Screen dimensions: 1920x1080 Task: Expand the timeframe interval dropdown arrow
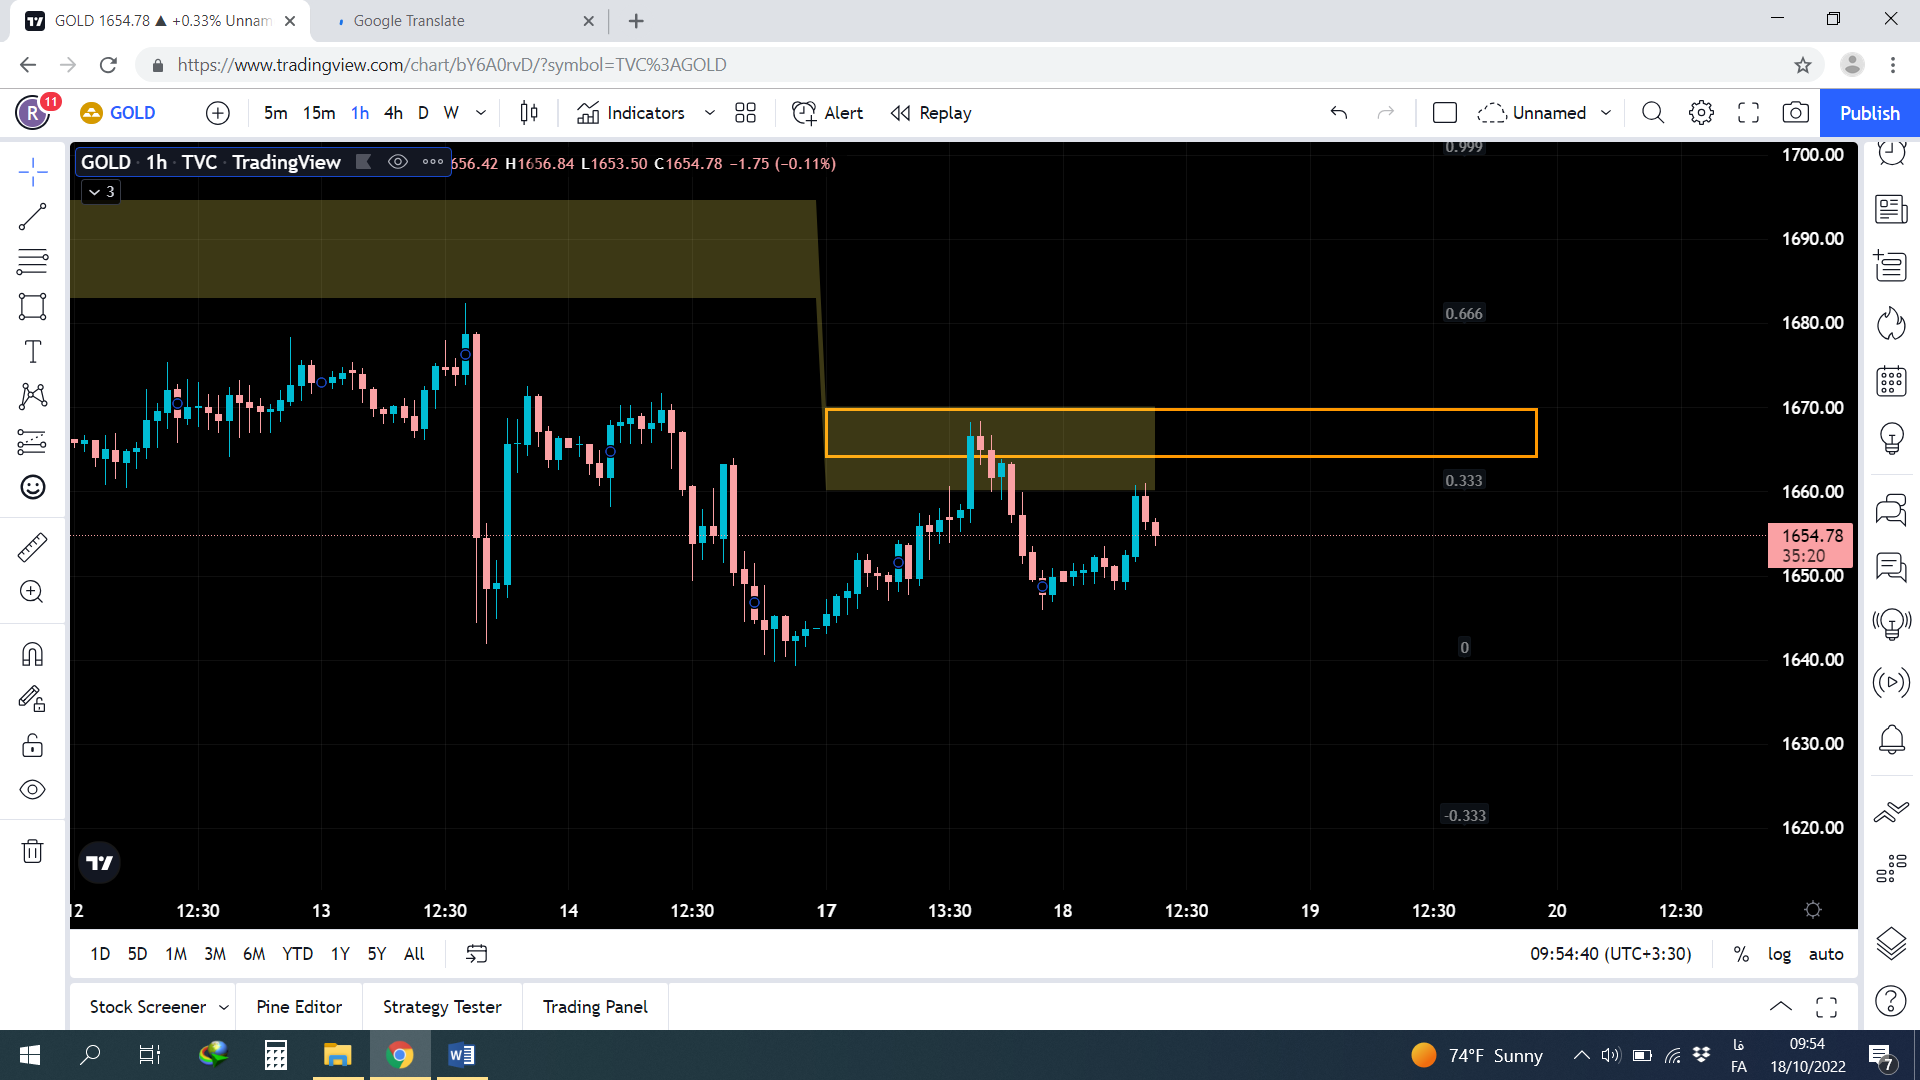[x=481, y=113]
